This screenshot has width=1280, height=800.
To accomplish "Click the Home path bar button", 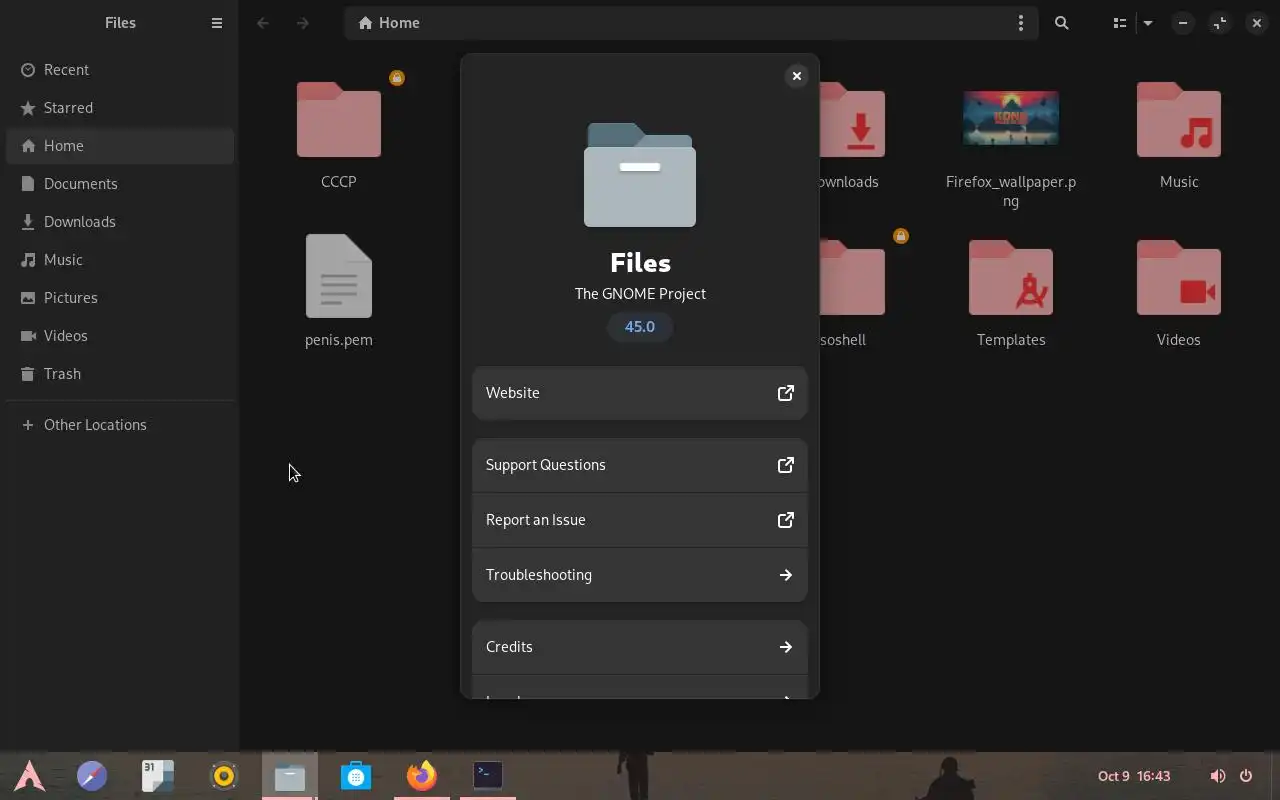I will coord(389,23).
